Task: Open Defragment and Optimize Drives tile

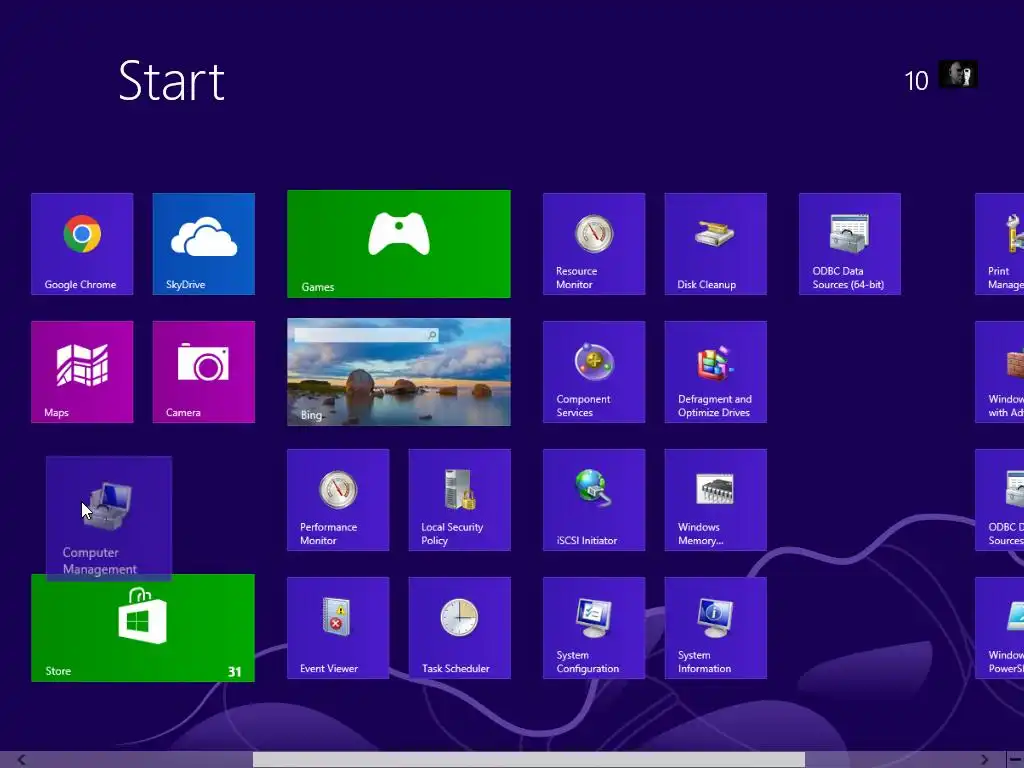Action: [716, 372]
